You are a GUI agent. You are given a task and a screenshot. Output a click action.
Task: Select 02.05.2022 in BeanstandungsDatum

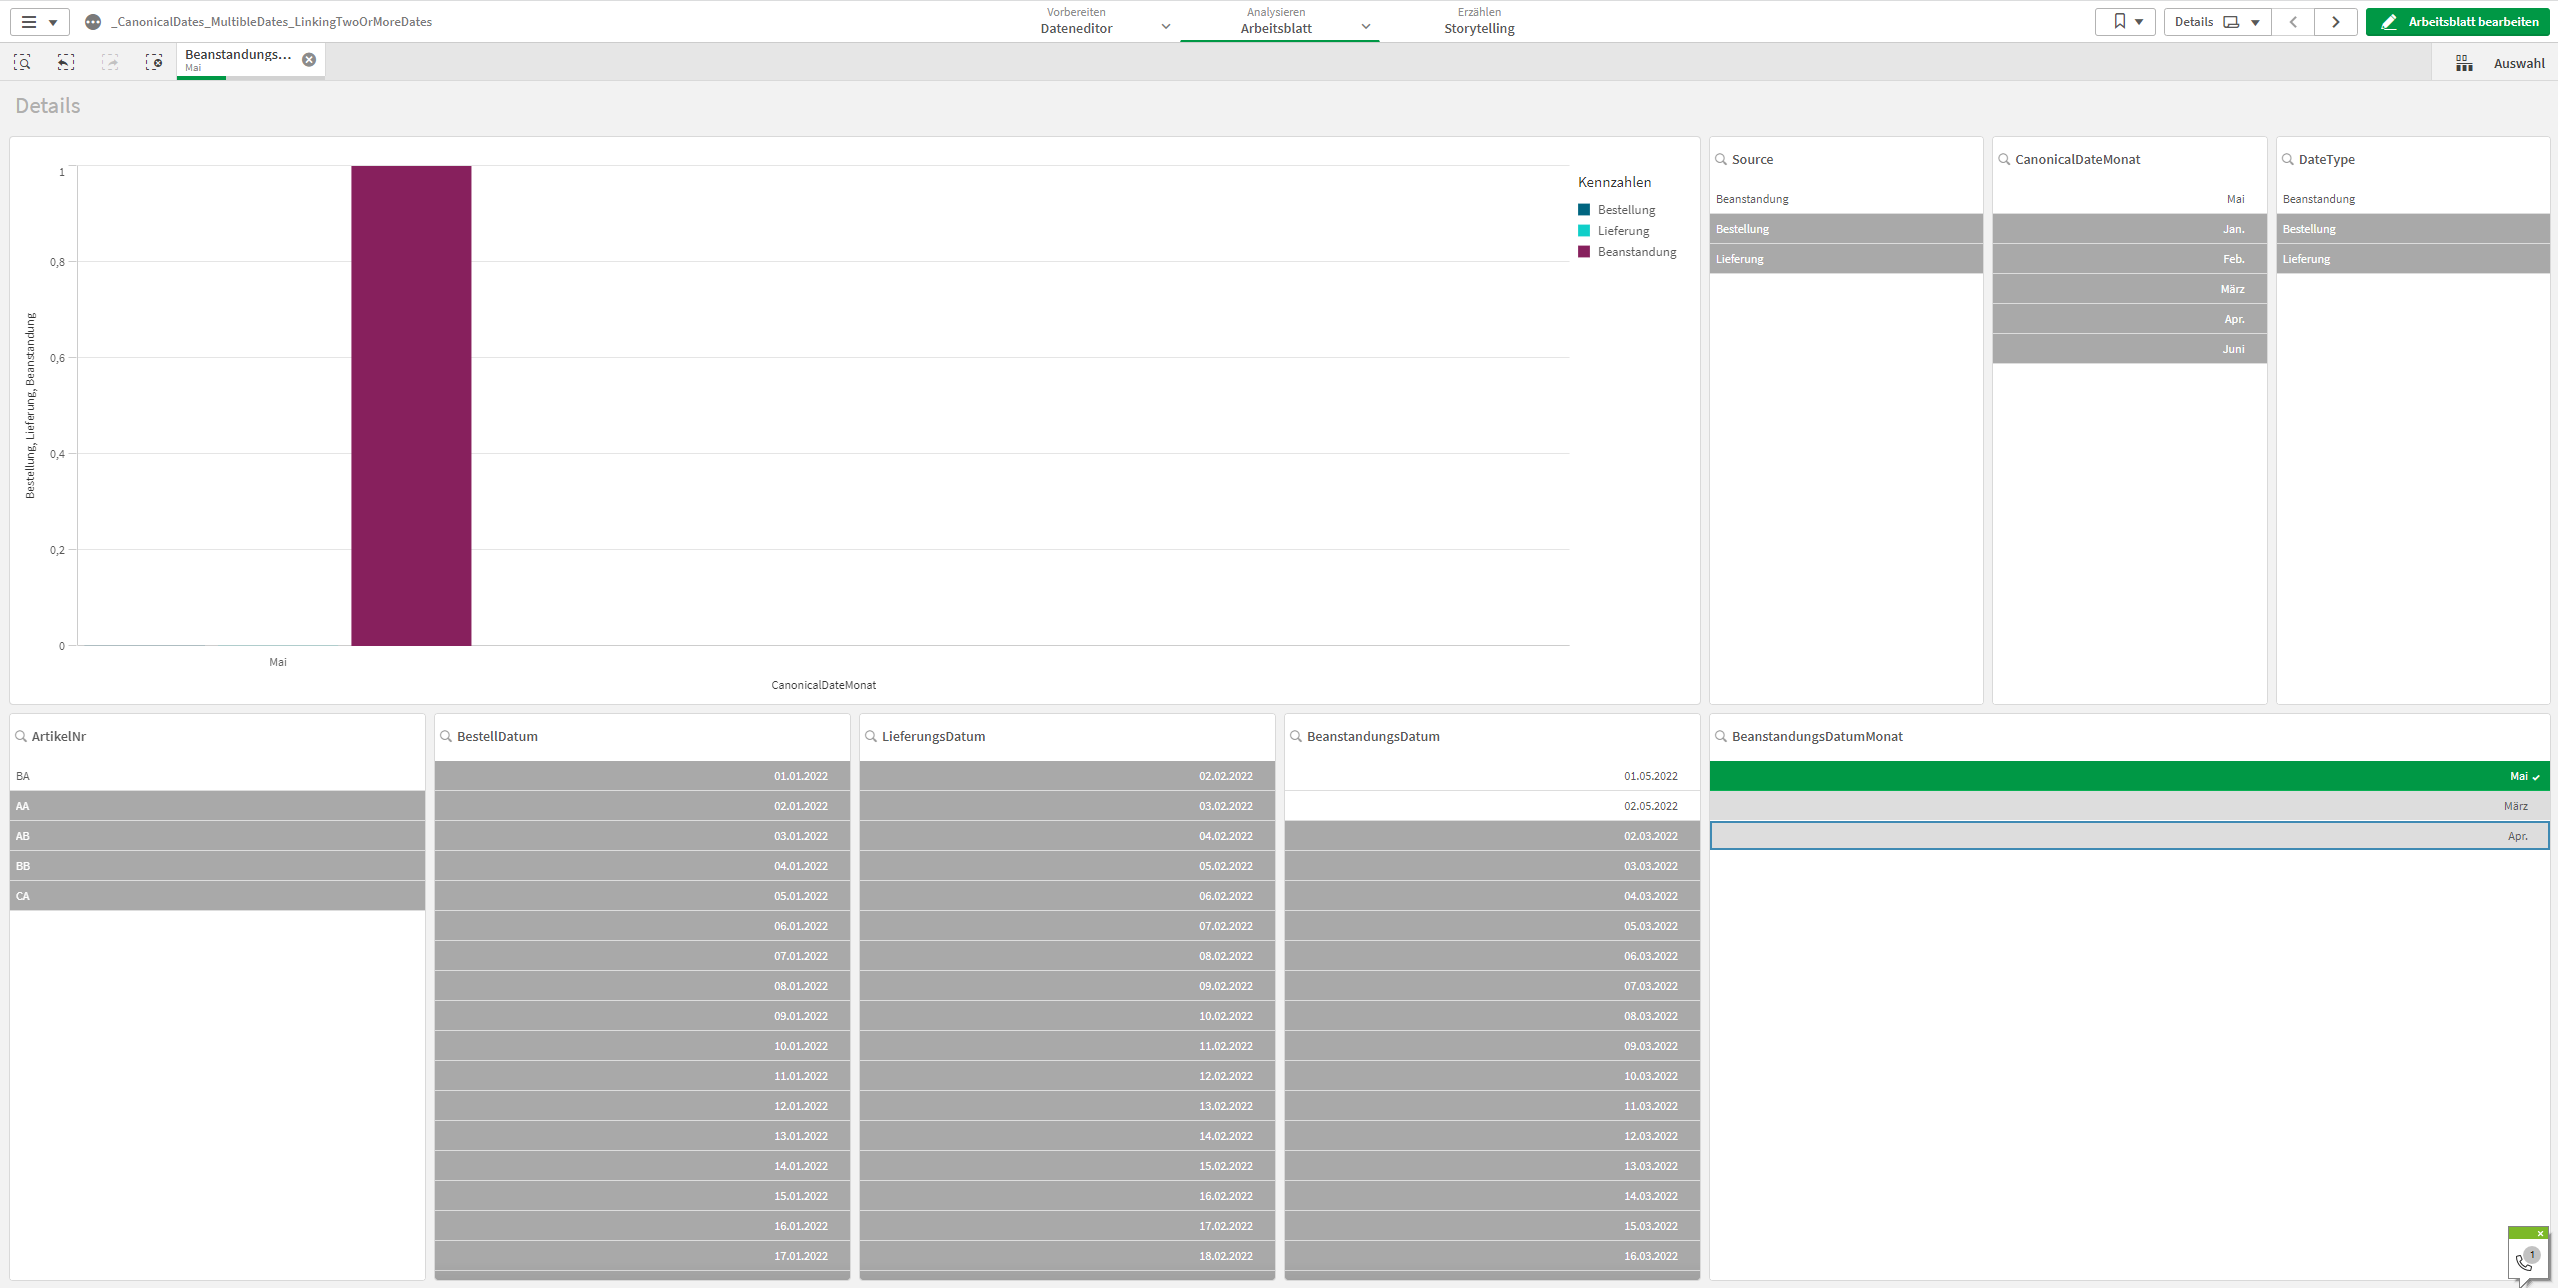point(1492,806)
